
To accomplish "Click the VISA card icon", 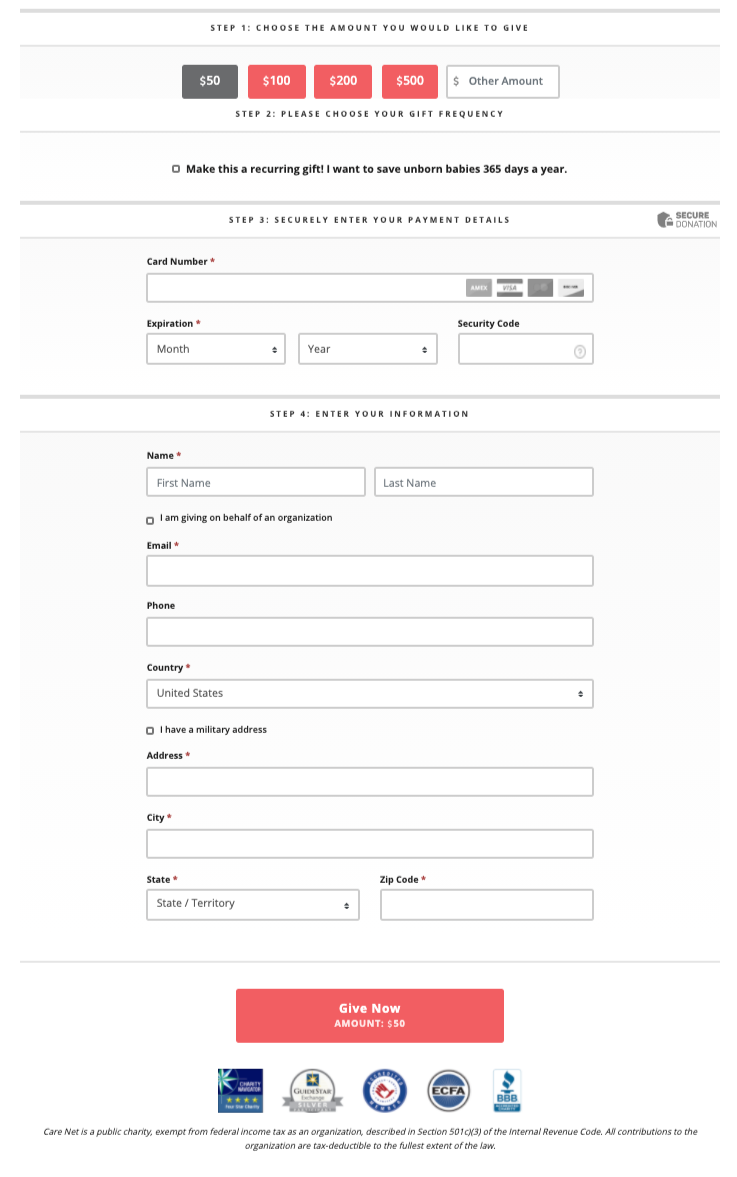I will [510, 288].
